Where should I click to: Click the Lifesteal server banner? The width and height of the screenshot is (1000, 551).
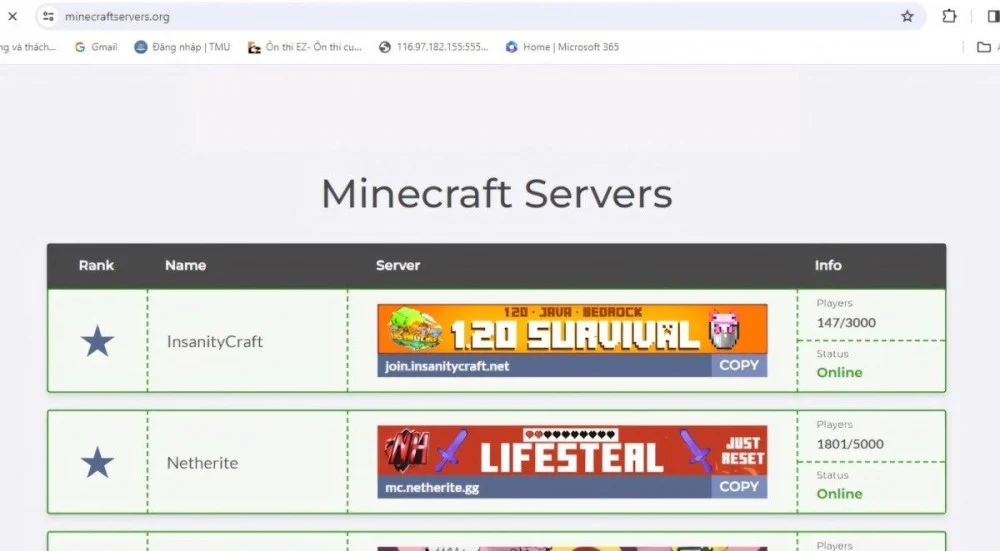pyautogui.click(x=572, y=450)
